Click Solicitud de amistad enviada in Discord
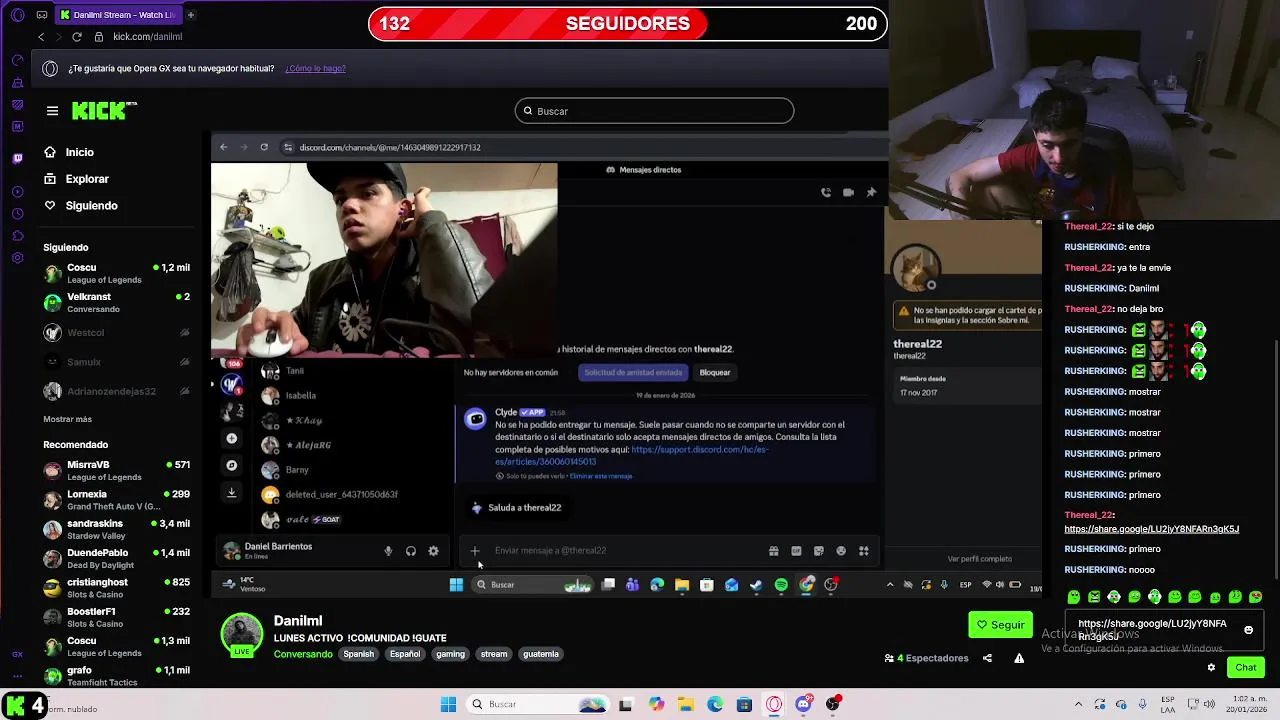This screenshot has width=1280, height=720. coord(633,372)
